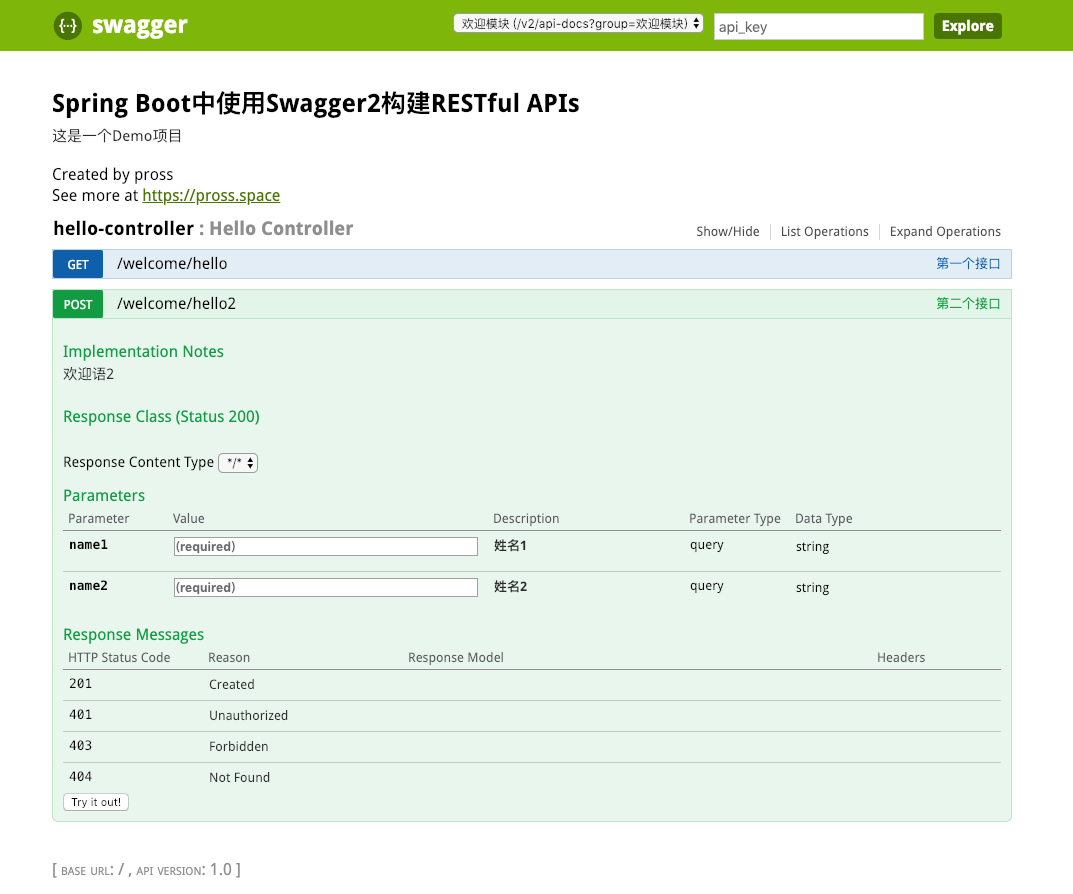Open the Response Content Type dropdown
The image size is (1073, 894).
[238, 463]
